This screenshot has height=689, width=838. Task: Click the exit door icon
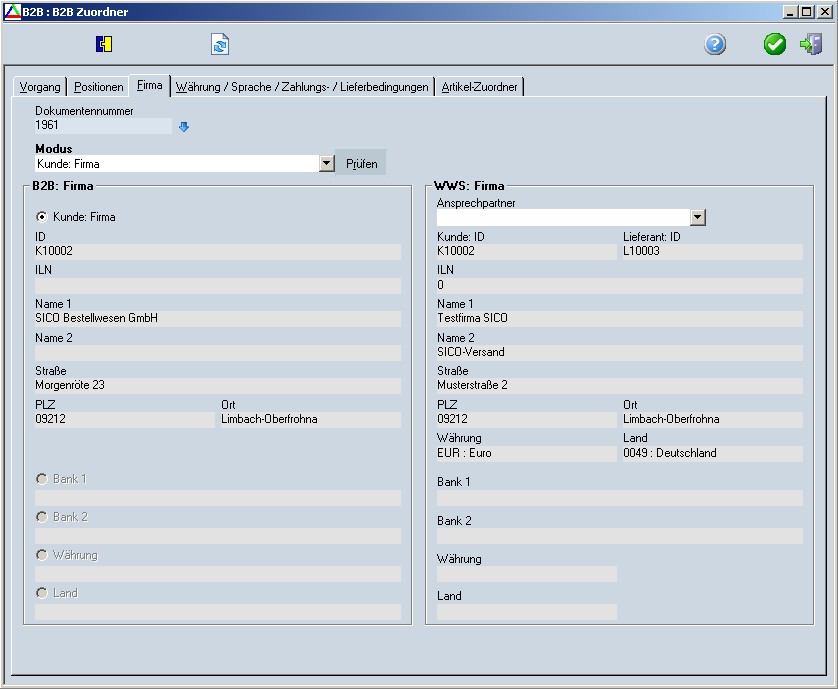pos(810,44)
